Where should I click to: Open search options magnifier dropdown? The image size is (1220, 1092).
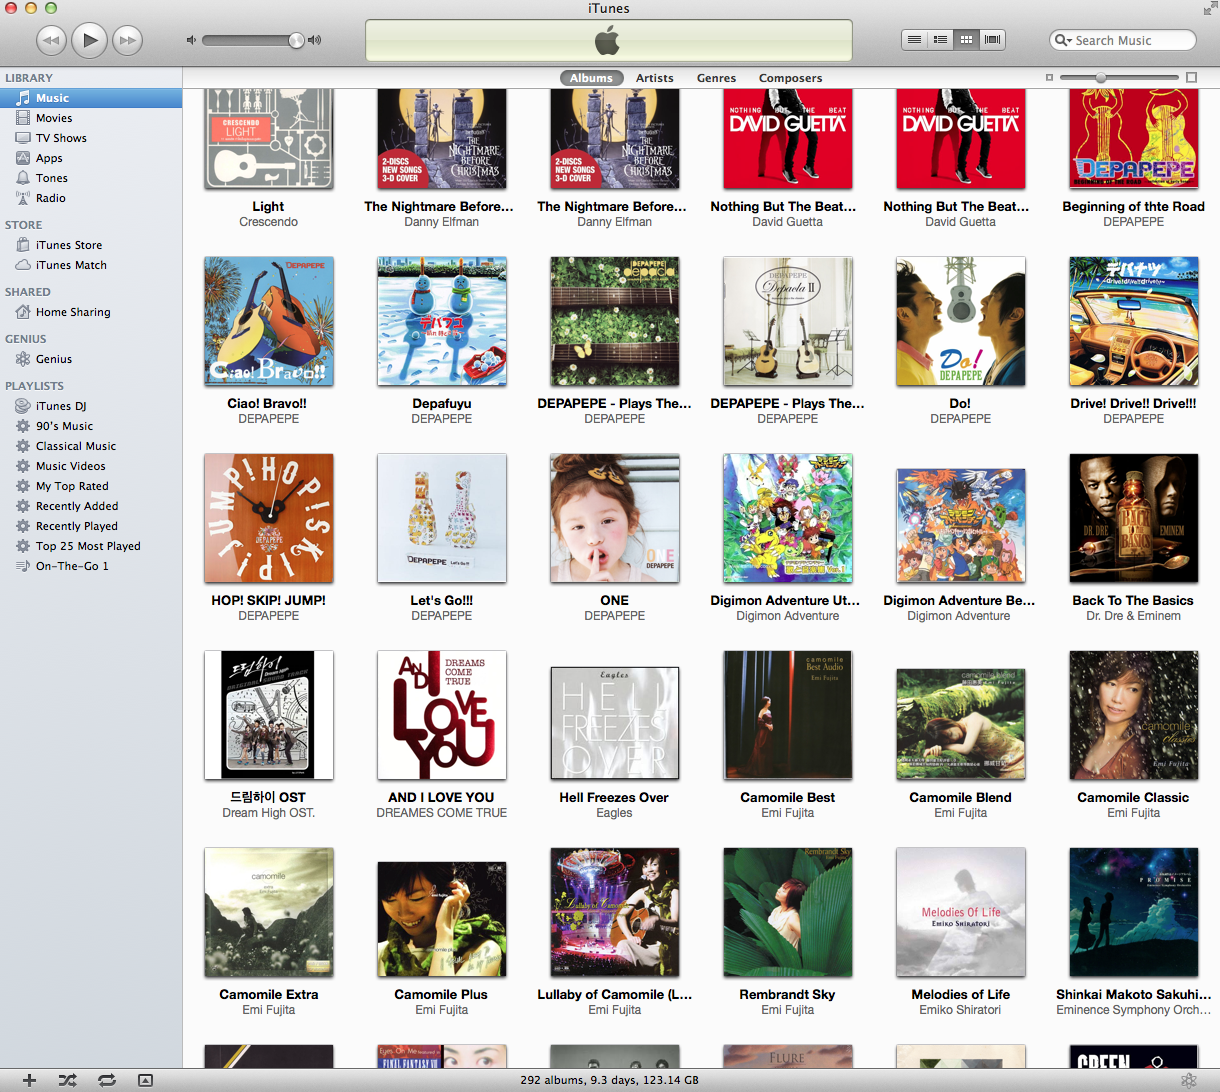(x=1063, y=40)
